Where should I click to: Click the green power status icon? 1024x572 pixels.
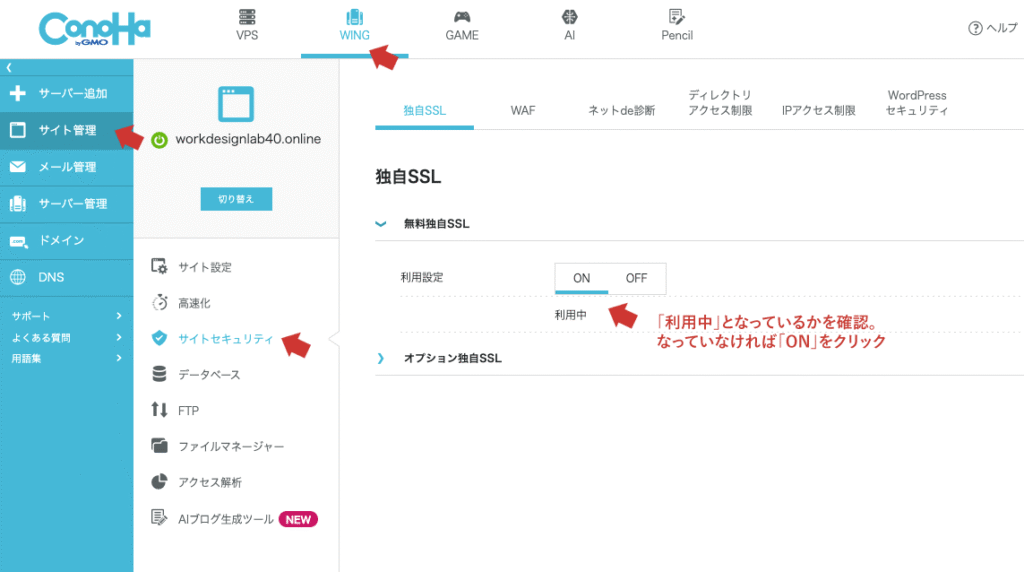[159, 140]
